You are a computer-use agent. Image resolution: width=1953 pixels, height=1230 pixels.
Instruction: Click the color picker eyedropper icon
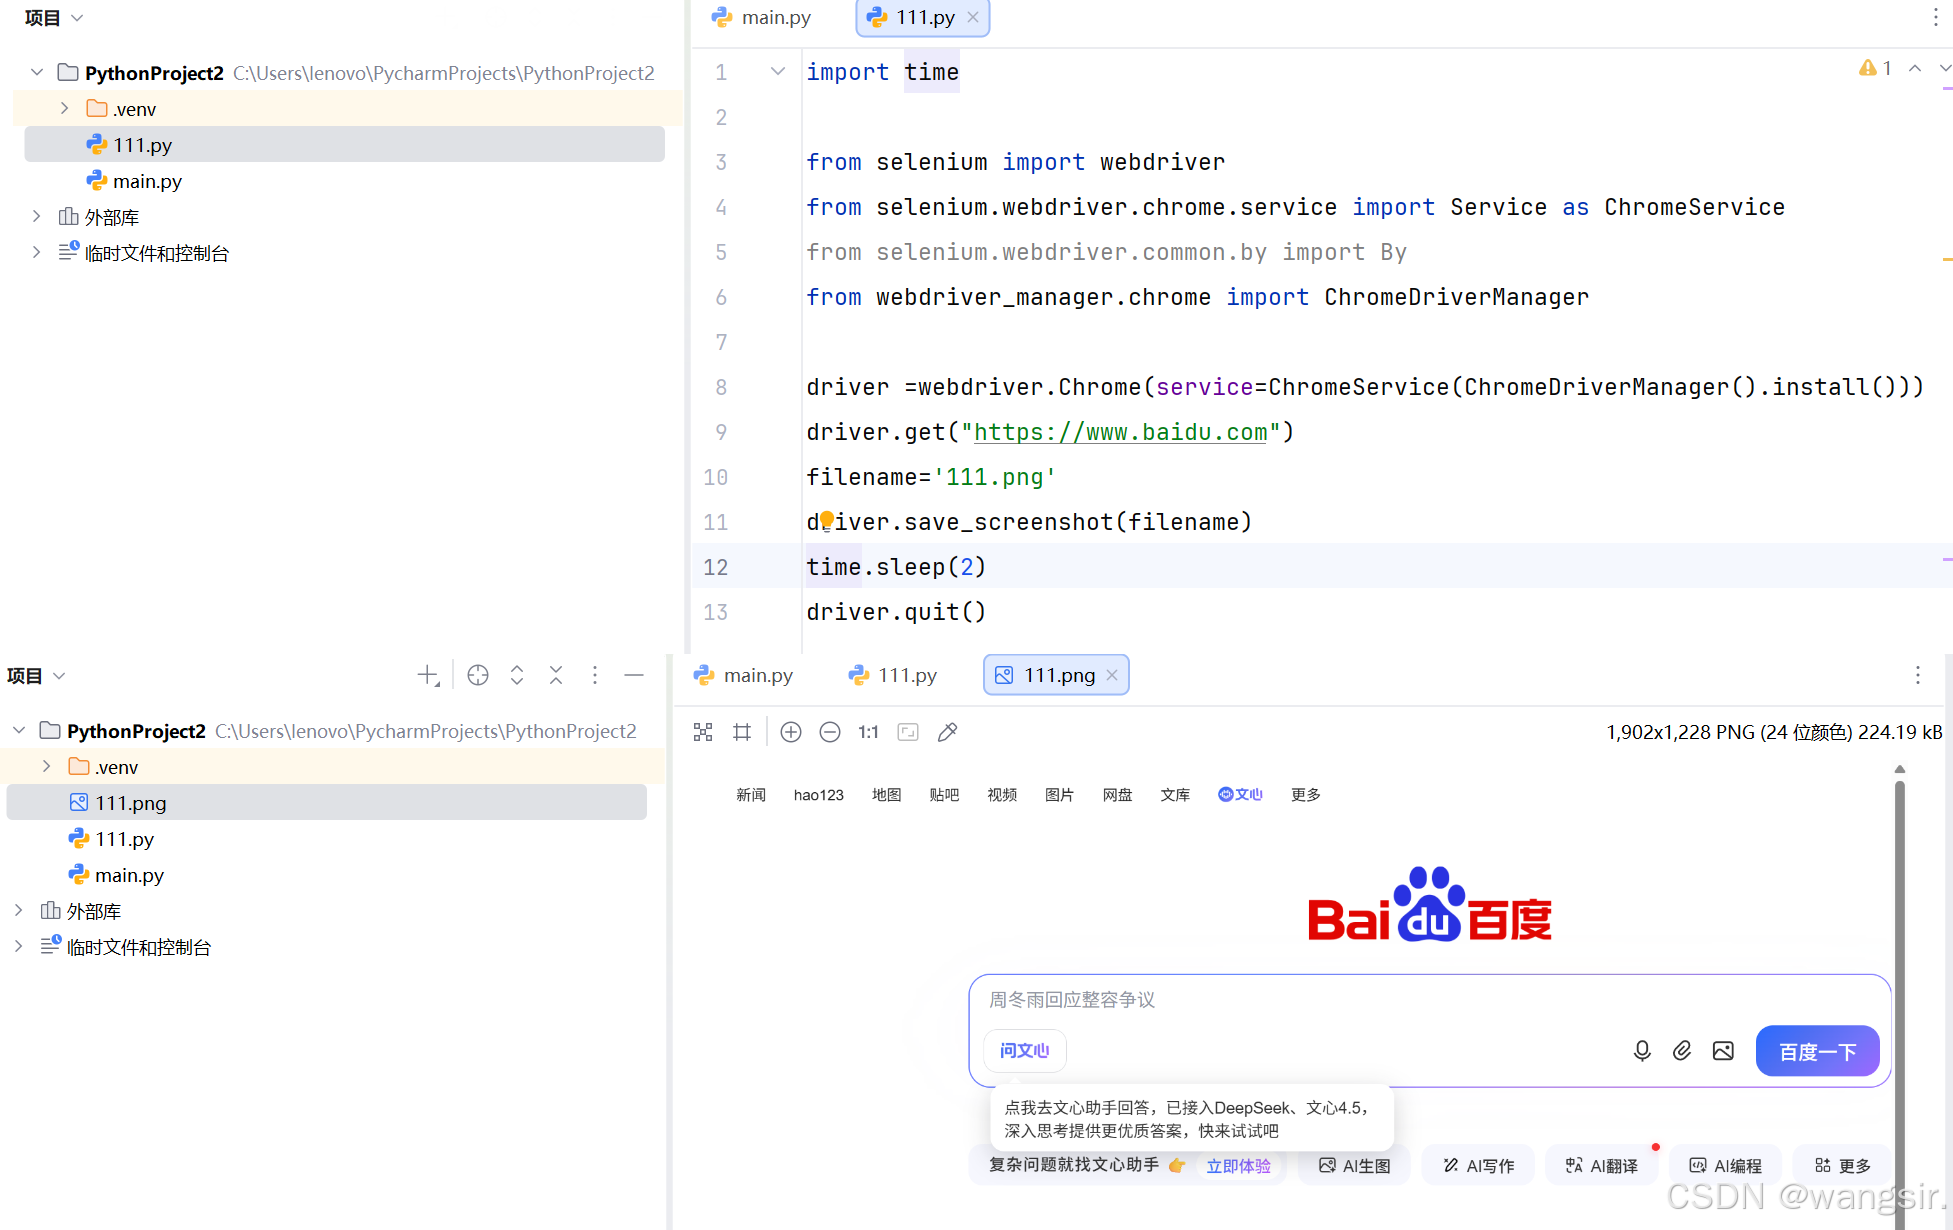click(947, 732)
